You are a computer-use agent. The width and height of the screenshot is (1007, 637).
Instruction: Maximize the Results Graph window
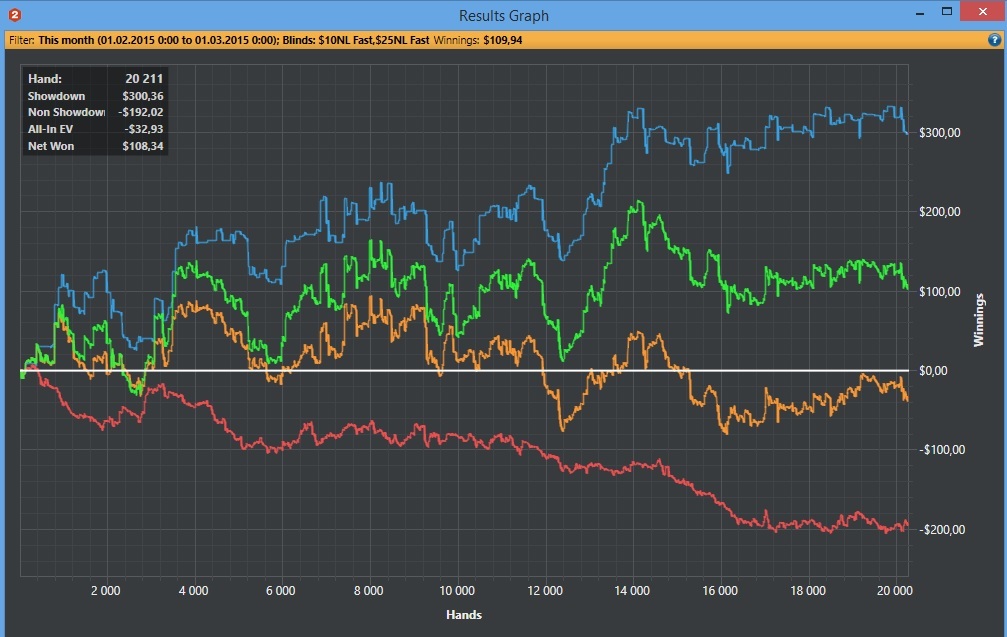[x=947, y=12]
